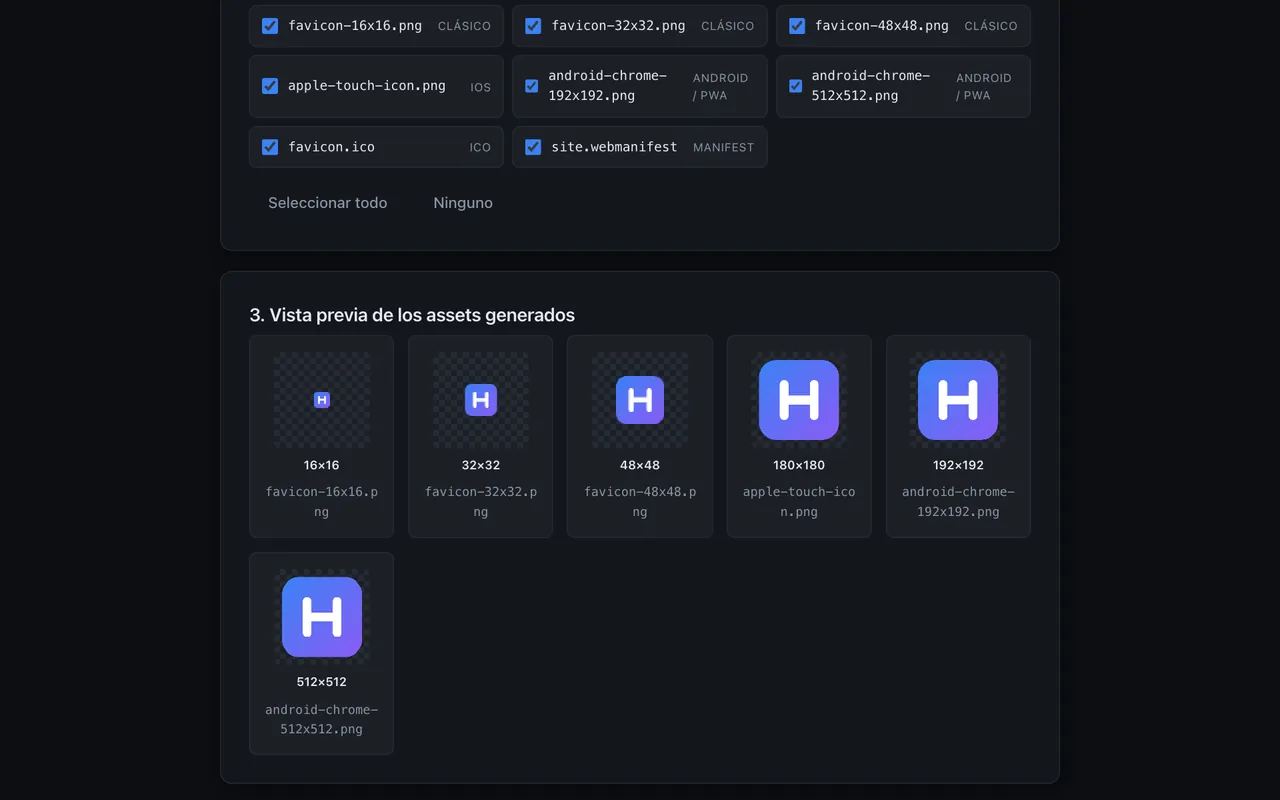
Task: Click the 180×180 size label
Action: [x=799, y=465]
